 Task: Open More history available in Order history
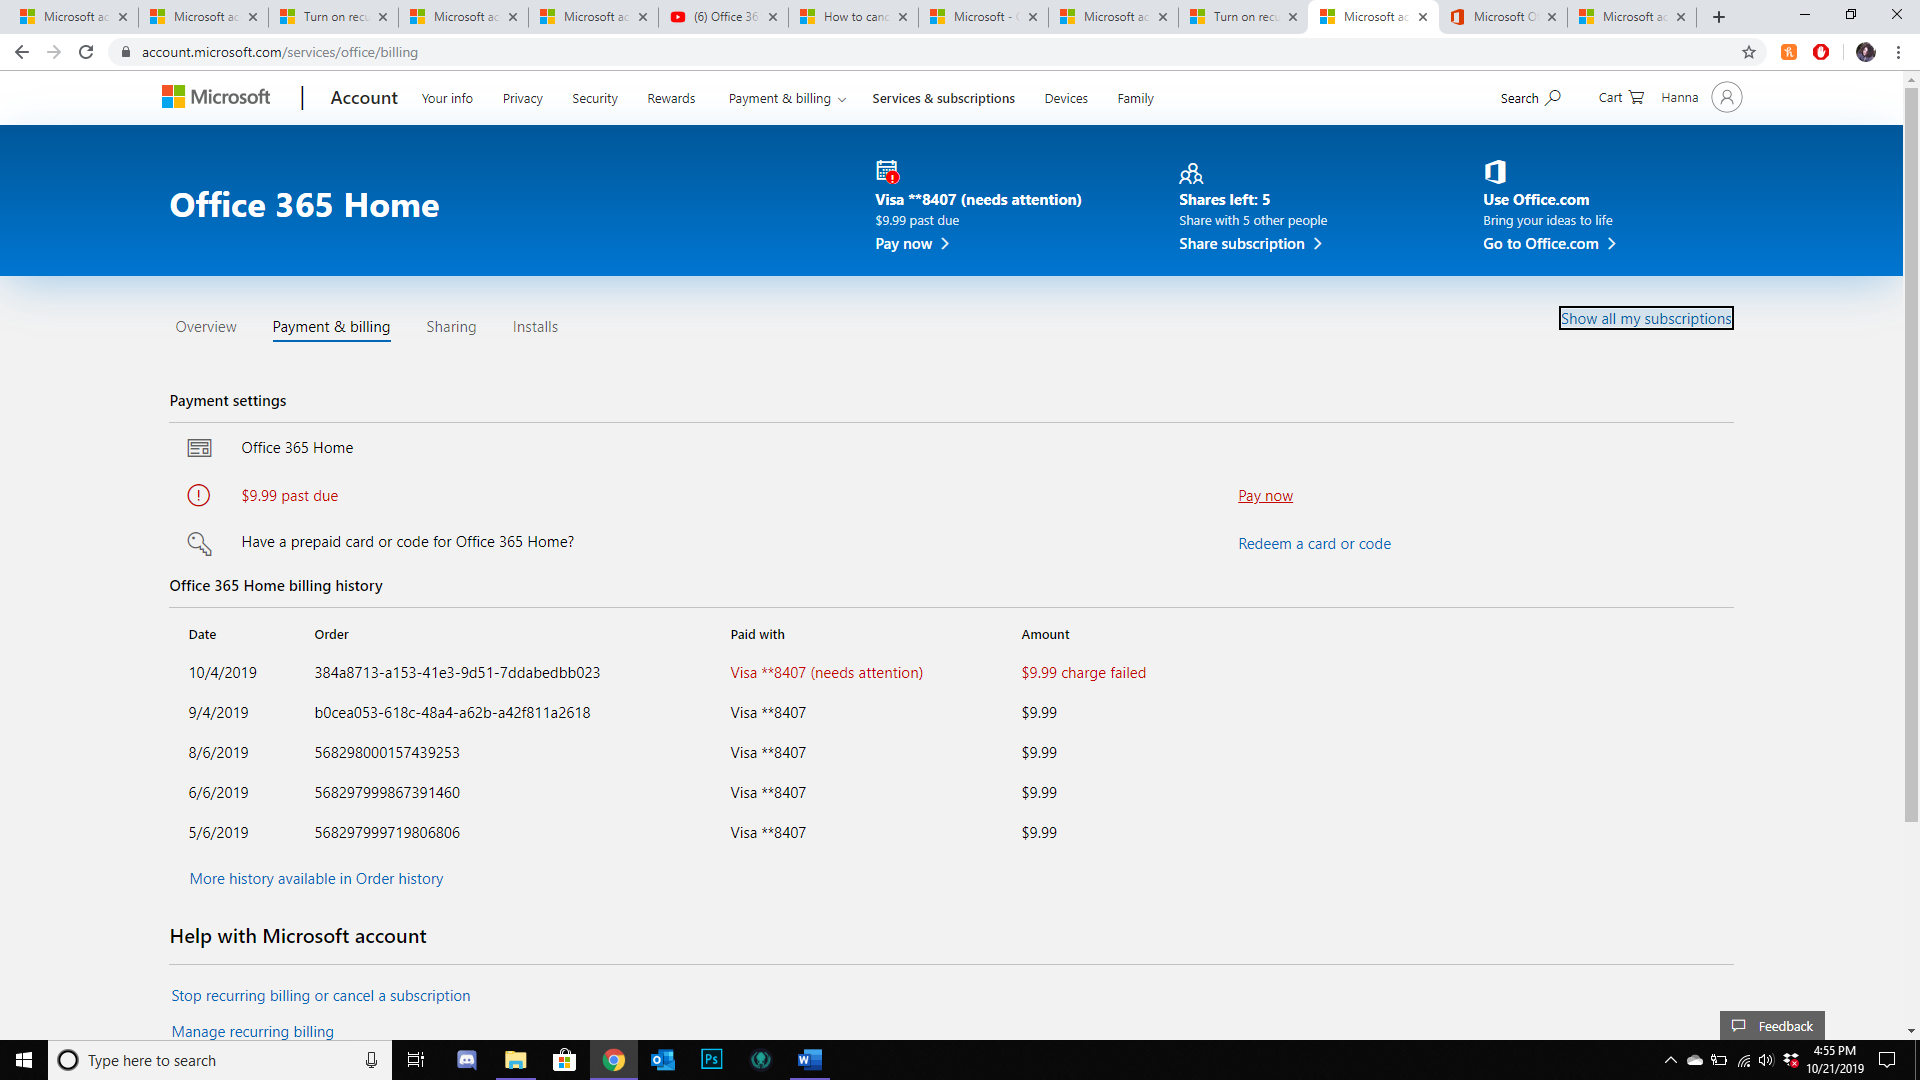[x=316, y=879]
